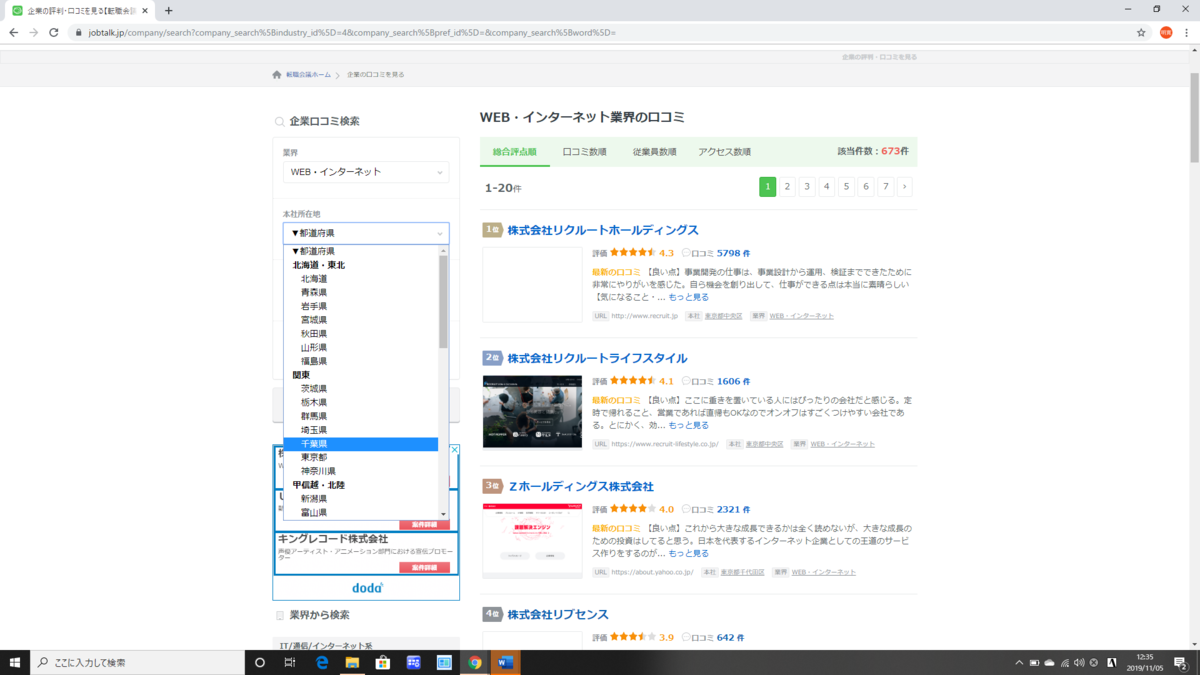Click the Wi-Fi network tray icon

1065,662
